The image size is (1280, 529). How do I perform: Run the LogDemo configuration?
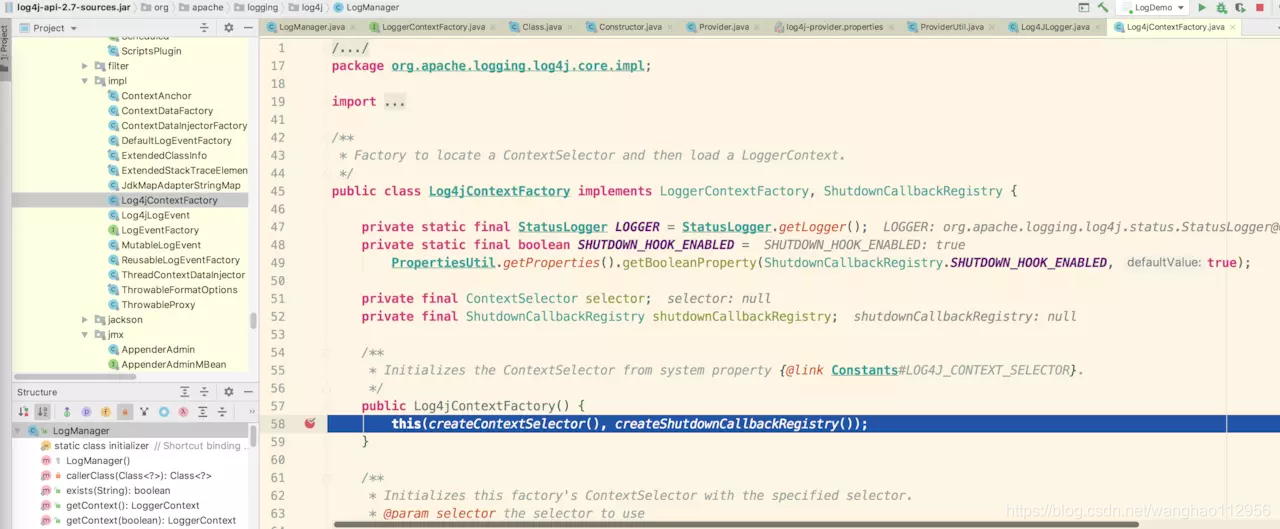(x=1202, y=7)
